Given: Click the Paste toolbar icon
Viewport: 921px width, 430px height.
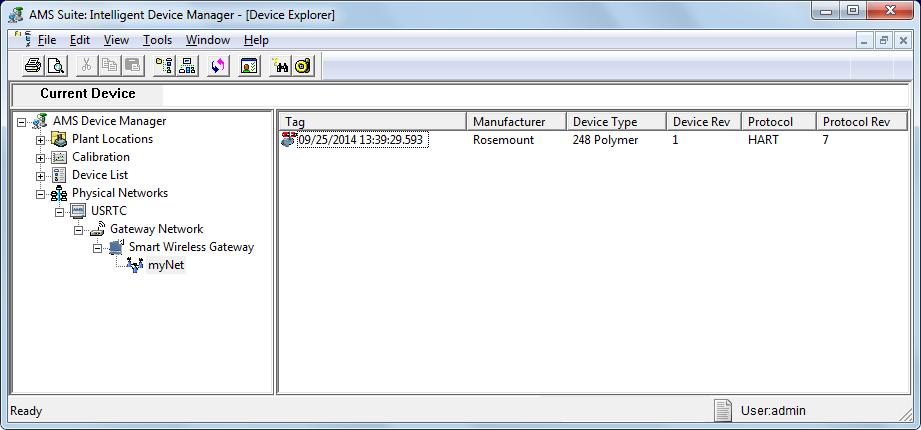Looking at the screenshot, I should tap(133, 66).
